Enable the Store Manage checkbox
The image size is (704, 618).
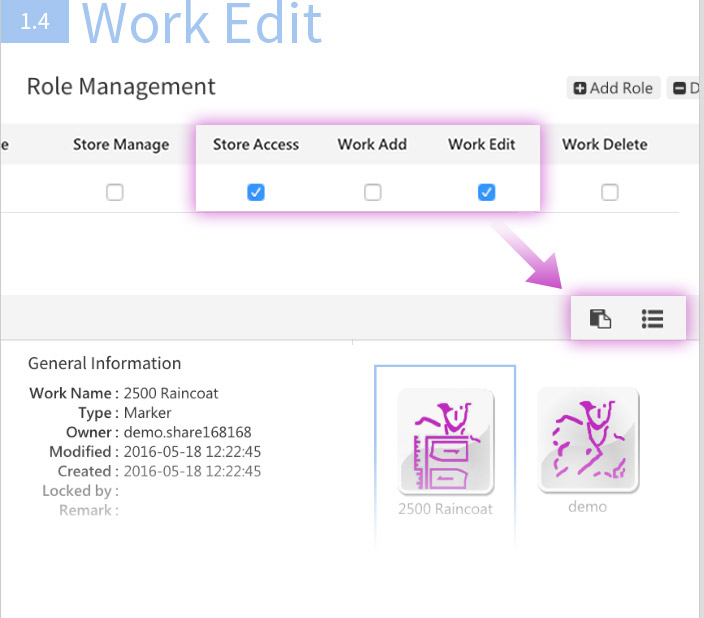[115, 192]
